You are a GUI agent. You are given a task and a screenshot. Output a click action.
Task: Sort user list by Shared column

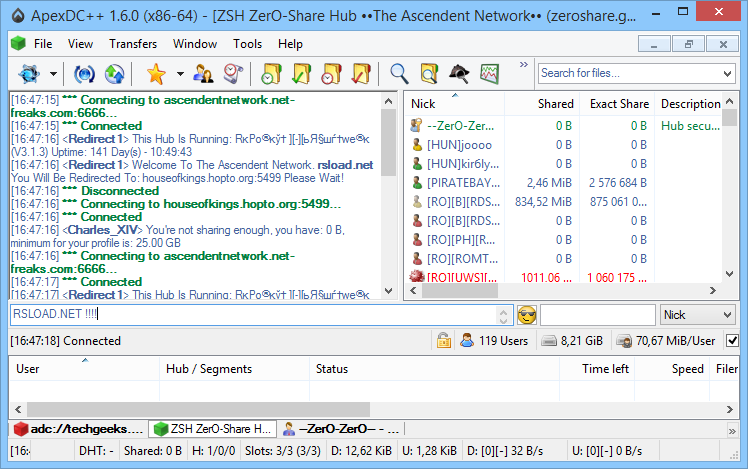(x=542, y=104)
